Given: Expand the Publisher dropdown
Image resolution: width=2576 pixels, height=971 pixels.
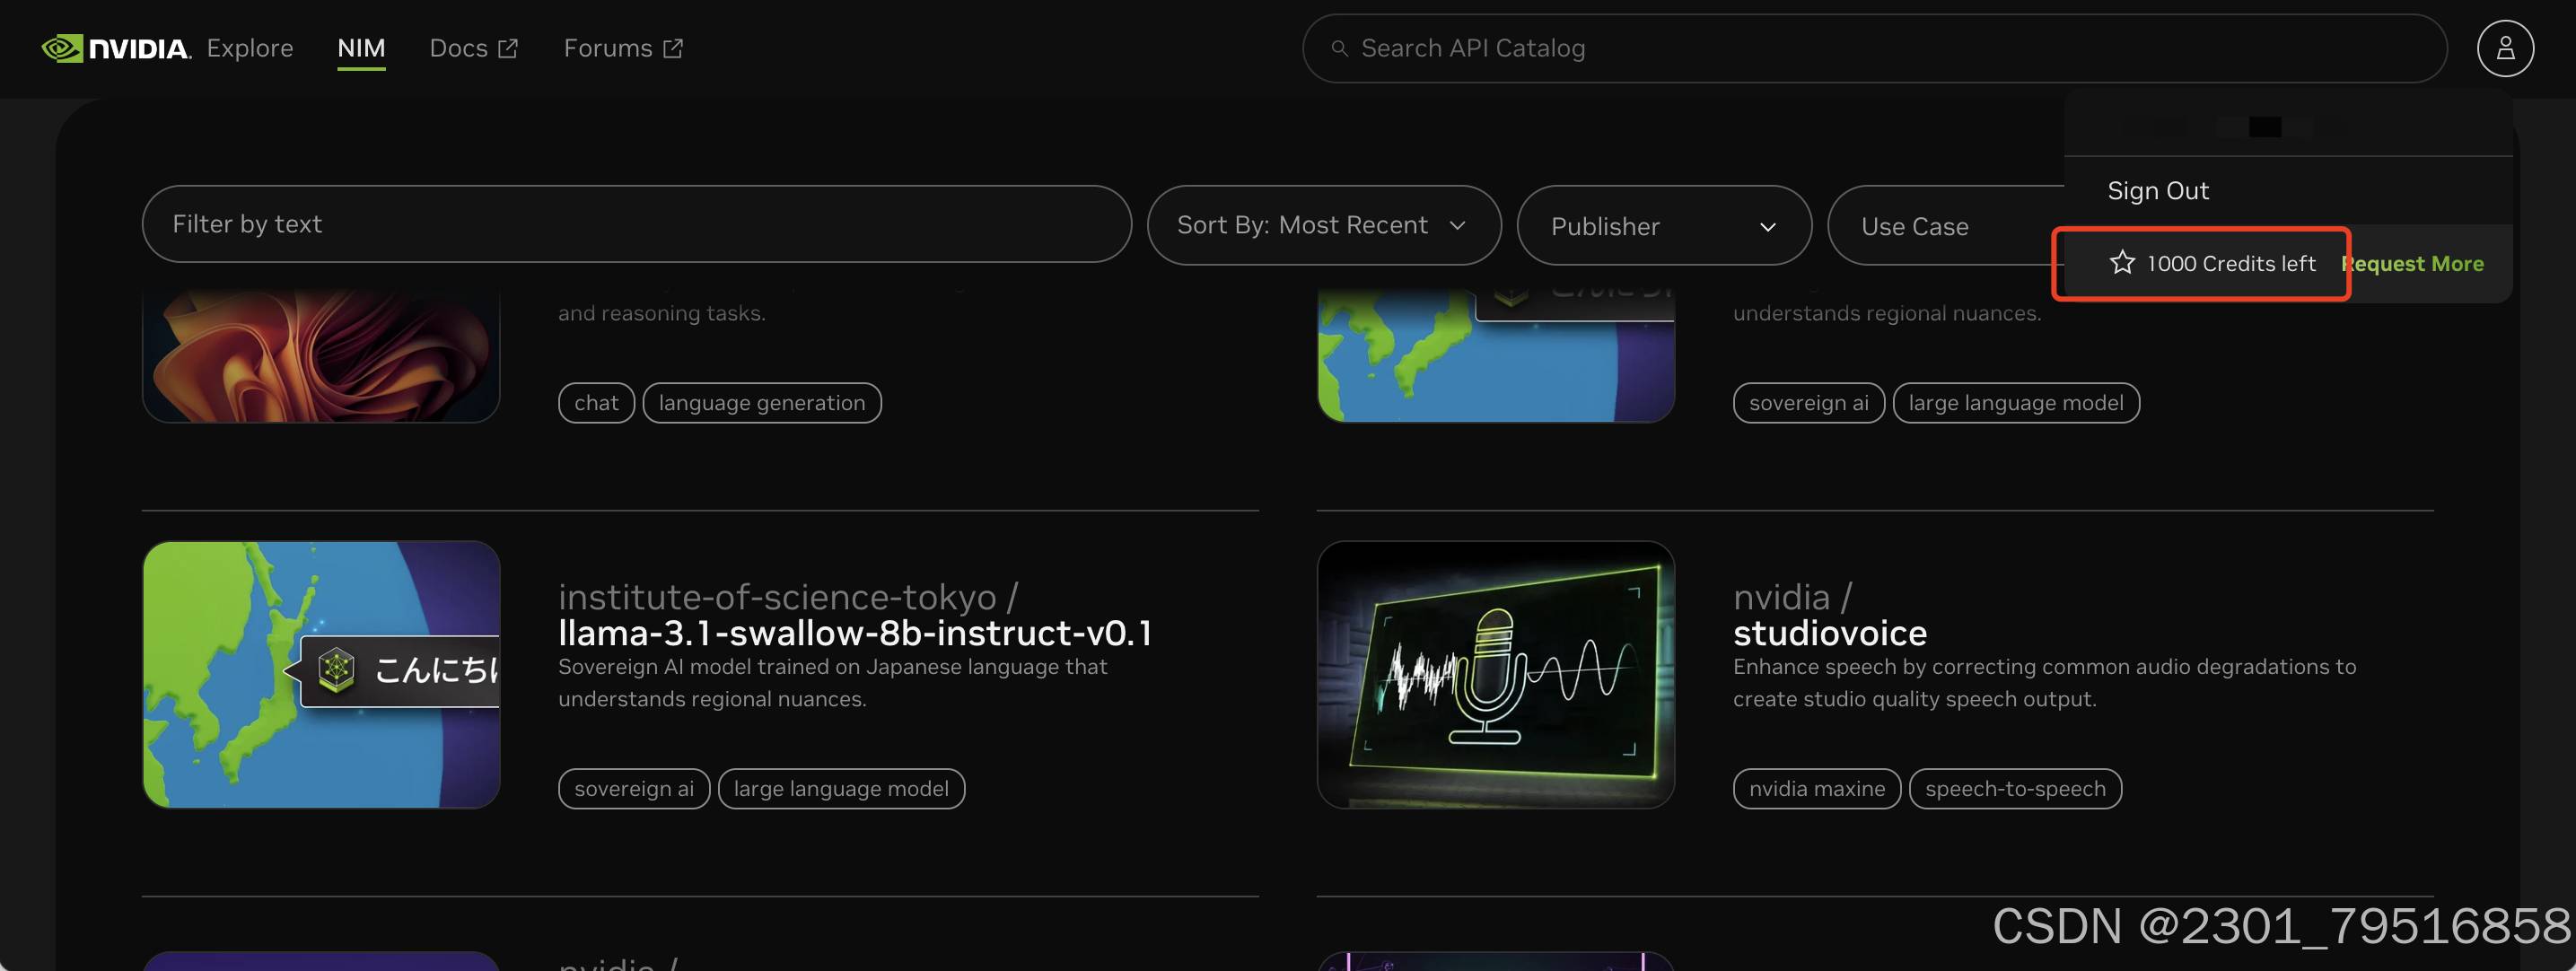Looking at the screenshot, I should pyautogui.click(x=1663, y=226).
